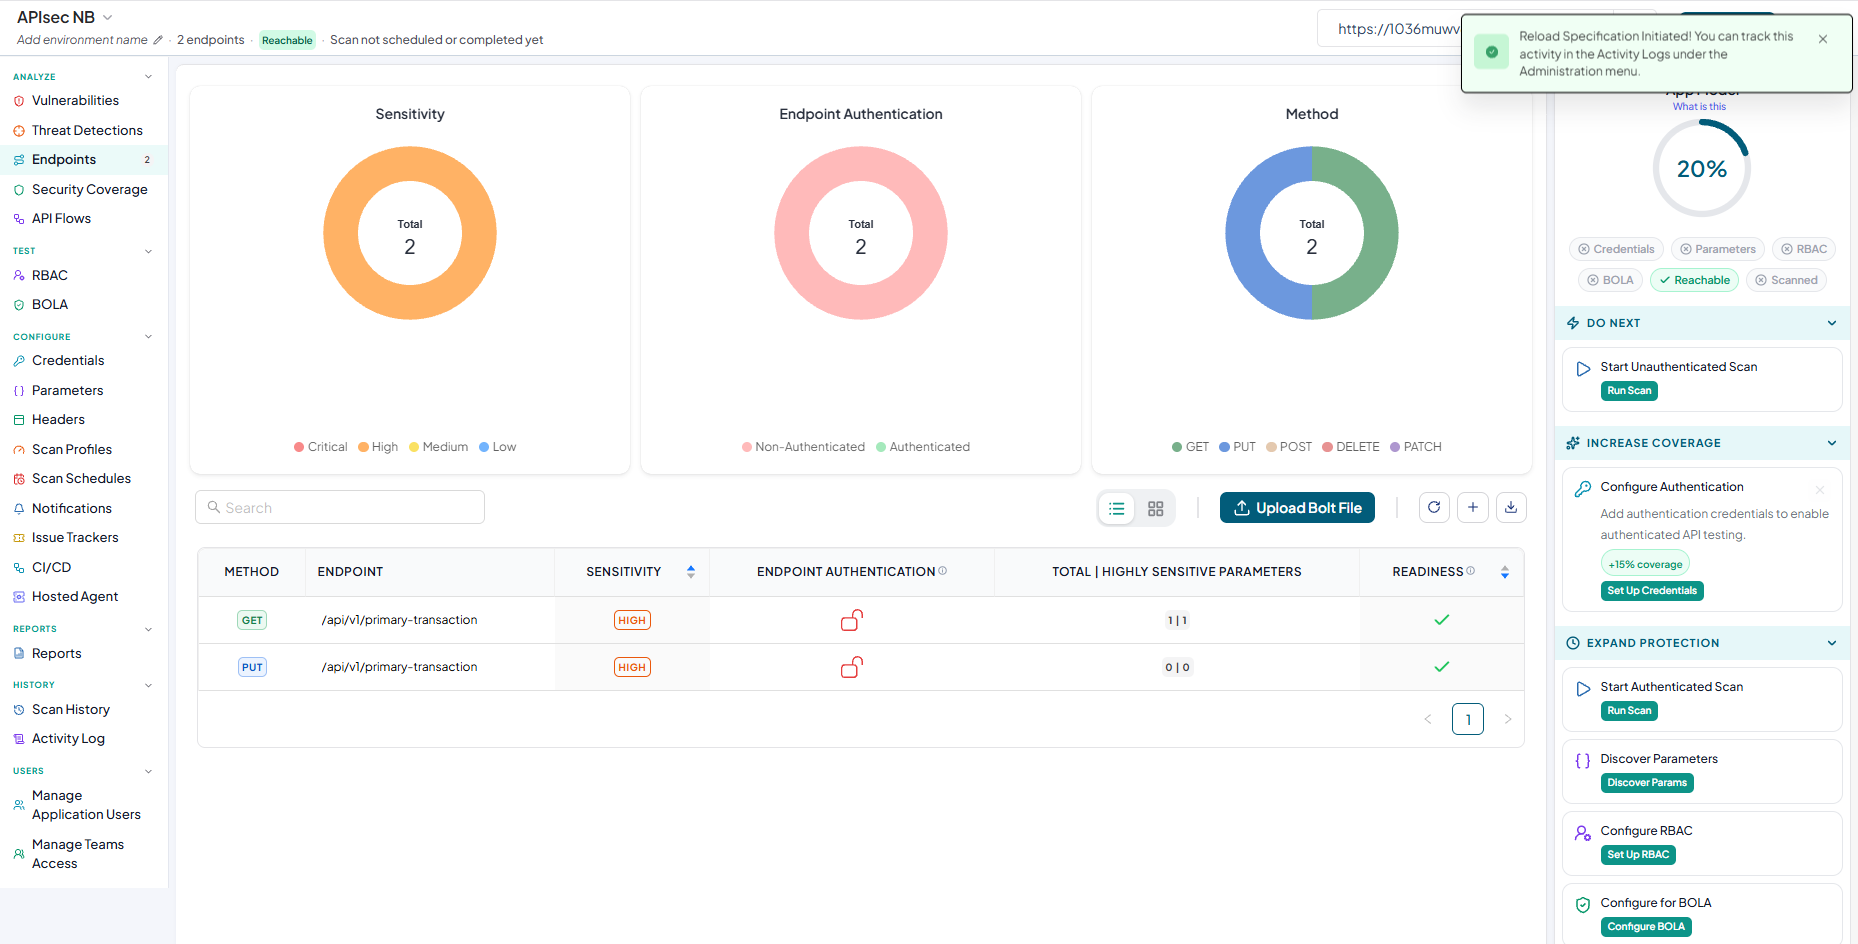Collapse the REPORTS sidebar section
Image resolution: width=1858 pixels, height=944 pixels.
pos(148,629)
